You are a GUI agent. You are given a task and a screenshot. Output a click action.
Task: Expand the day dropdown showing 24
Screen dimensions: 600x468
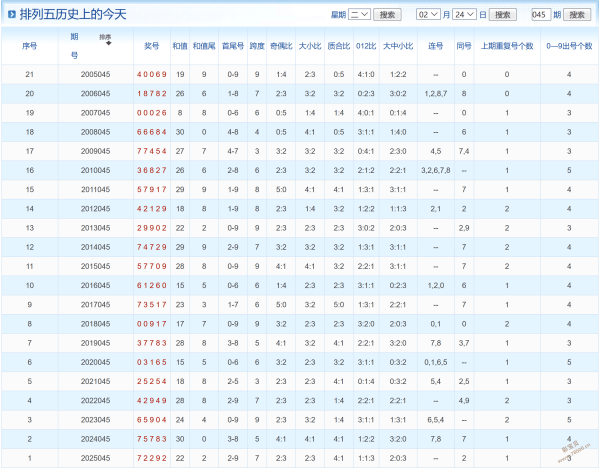(464, 15)
